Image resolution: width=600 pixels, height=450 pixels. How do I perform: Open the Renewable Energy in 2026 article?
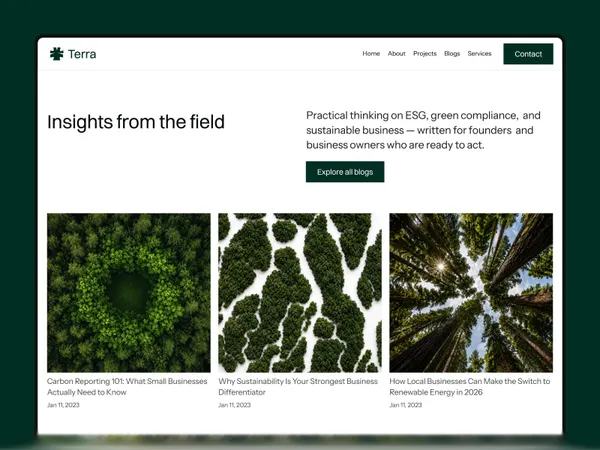coord(470,386)
